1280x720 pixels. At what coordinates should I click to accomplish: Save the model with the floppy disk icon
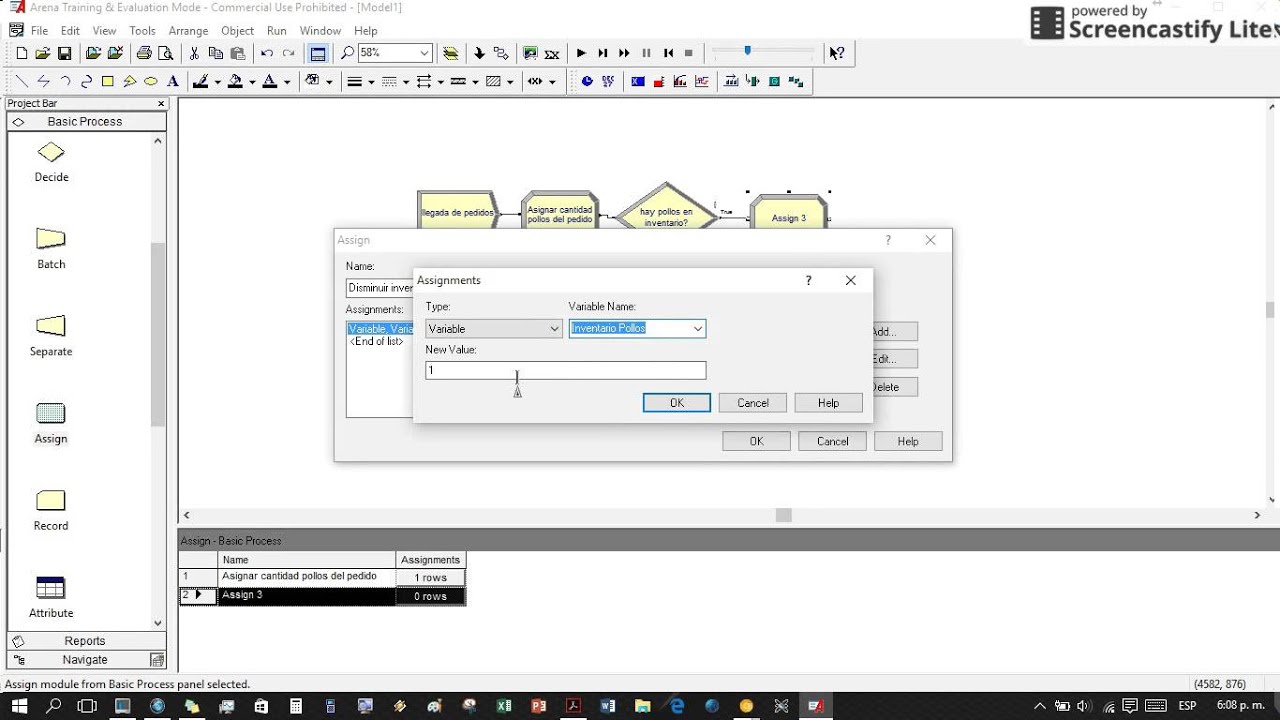coord(64,53)
